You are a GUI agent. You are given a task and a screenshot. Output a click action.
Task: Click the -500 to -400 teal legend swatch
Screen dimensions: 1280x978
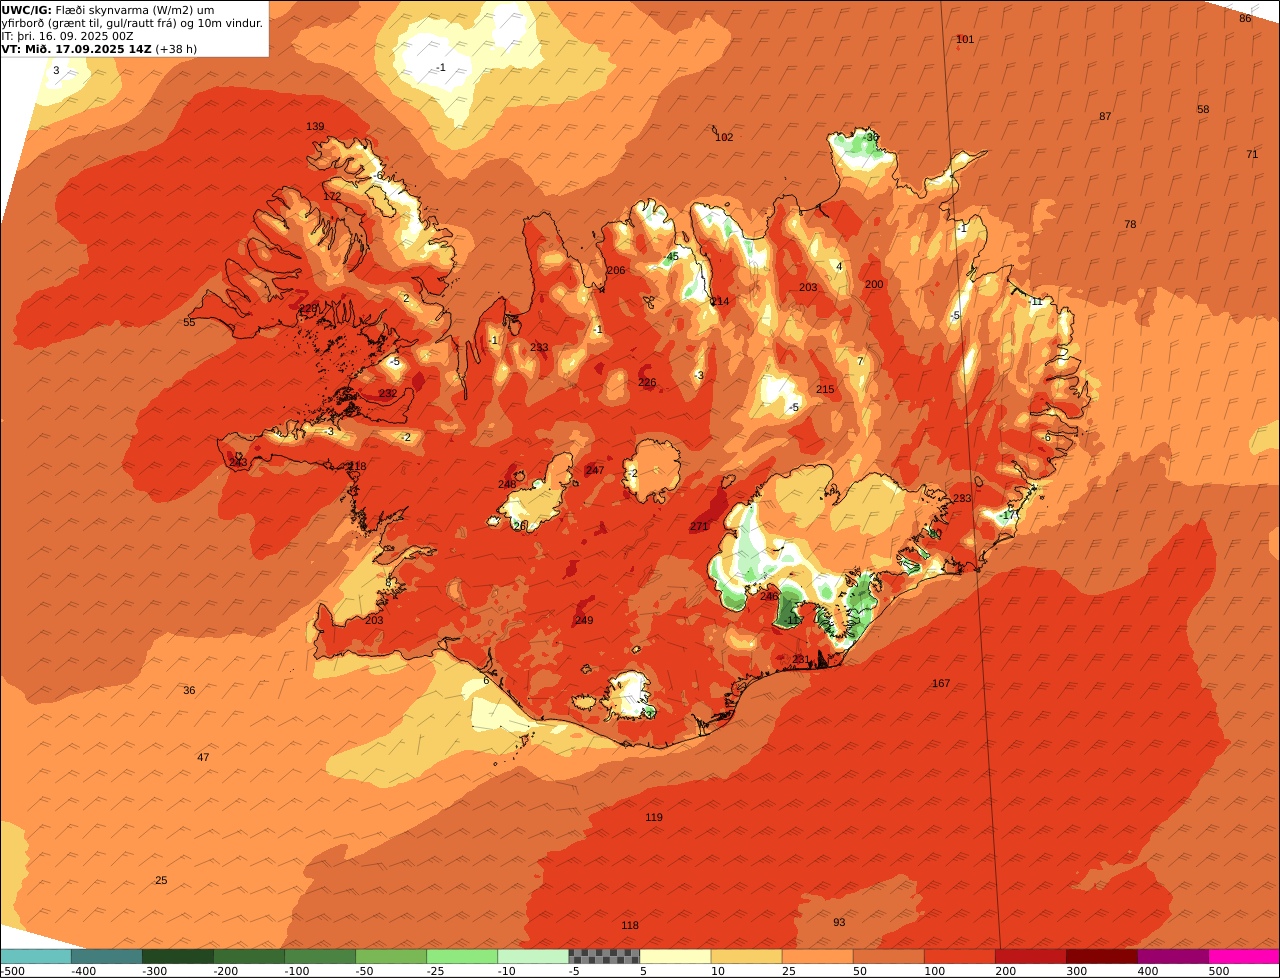36,957
